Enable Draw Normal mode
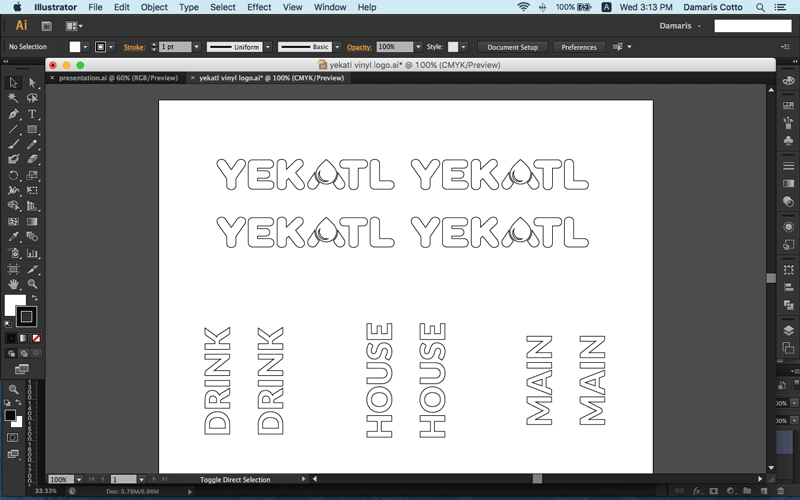Viewport: 800px width, 500px height. (x=11, y=353)
